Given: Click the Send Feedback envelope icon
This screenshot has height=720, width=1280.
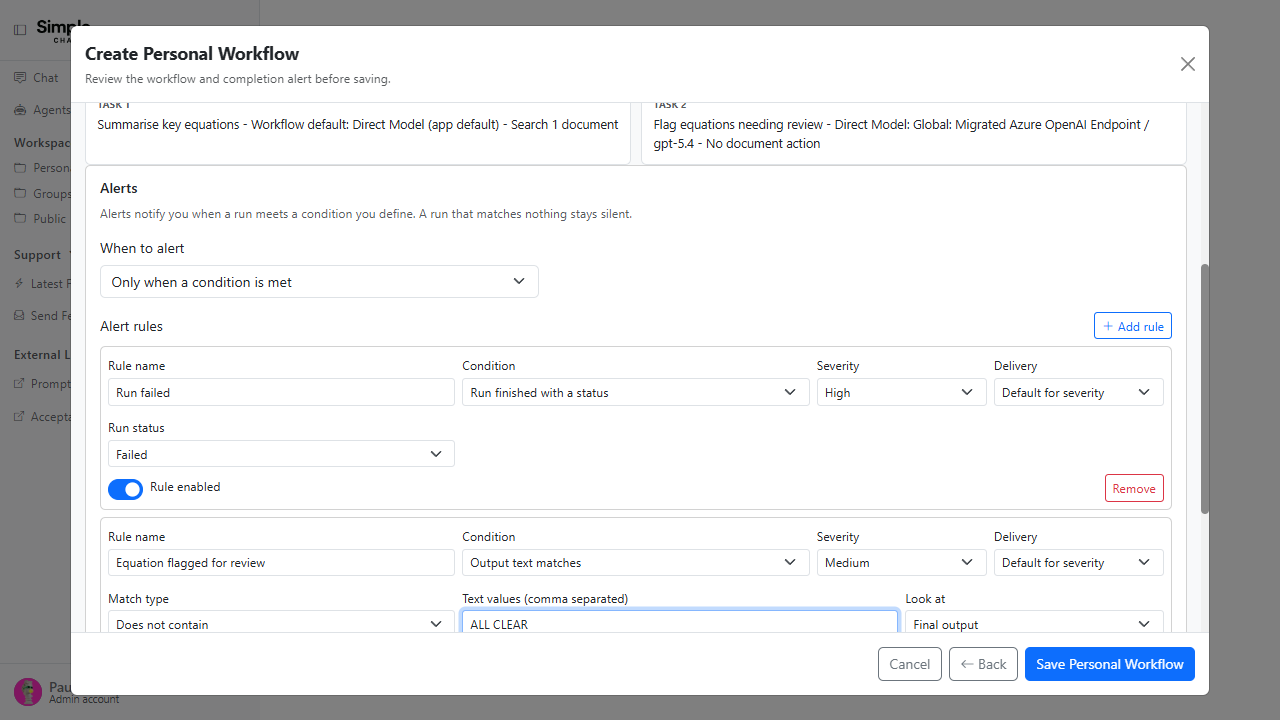Looking at the screenshot, I should tap(20, 315).
